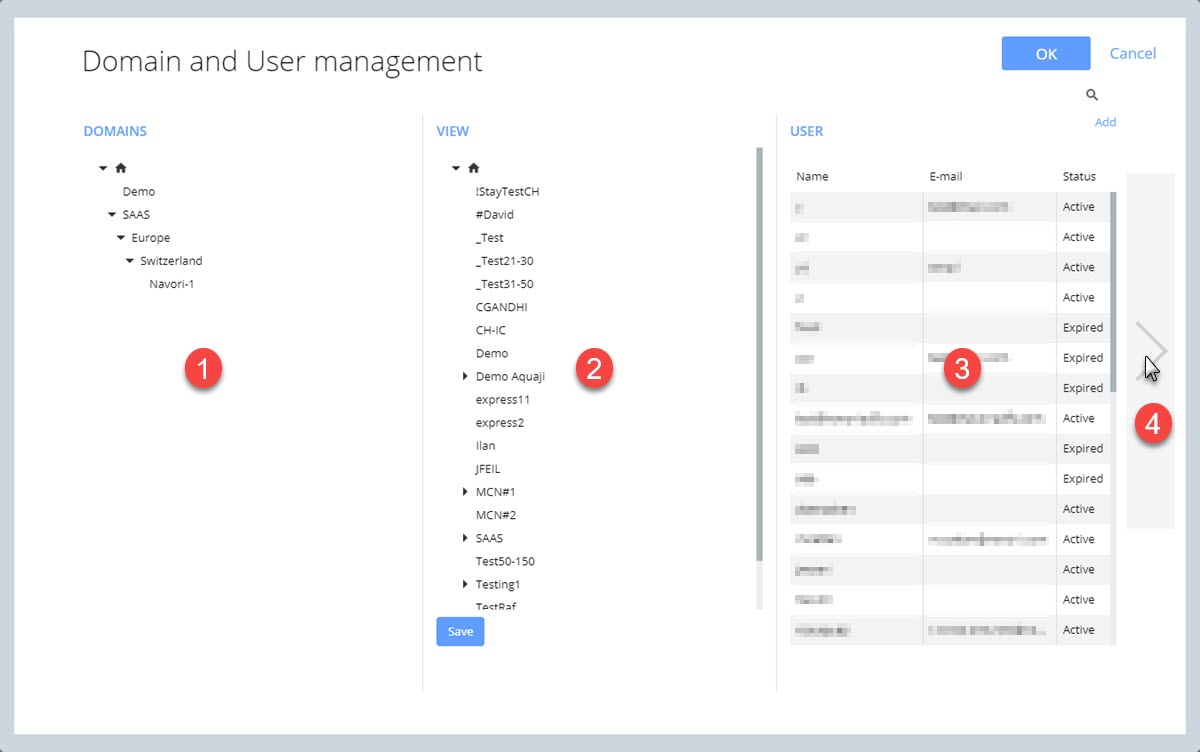Expand the SAAS view node arrow
Image resolution: width=1200 pixels, height=752 pixels.
point(465,538)
